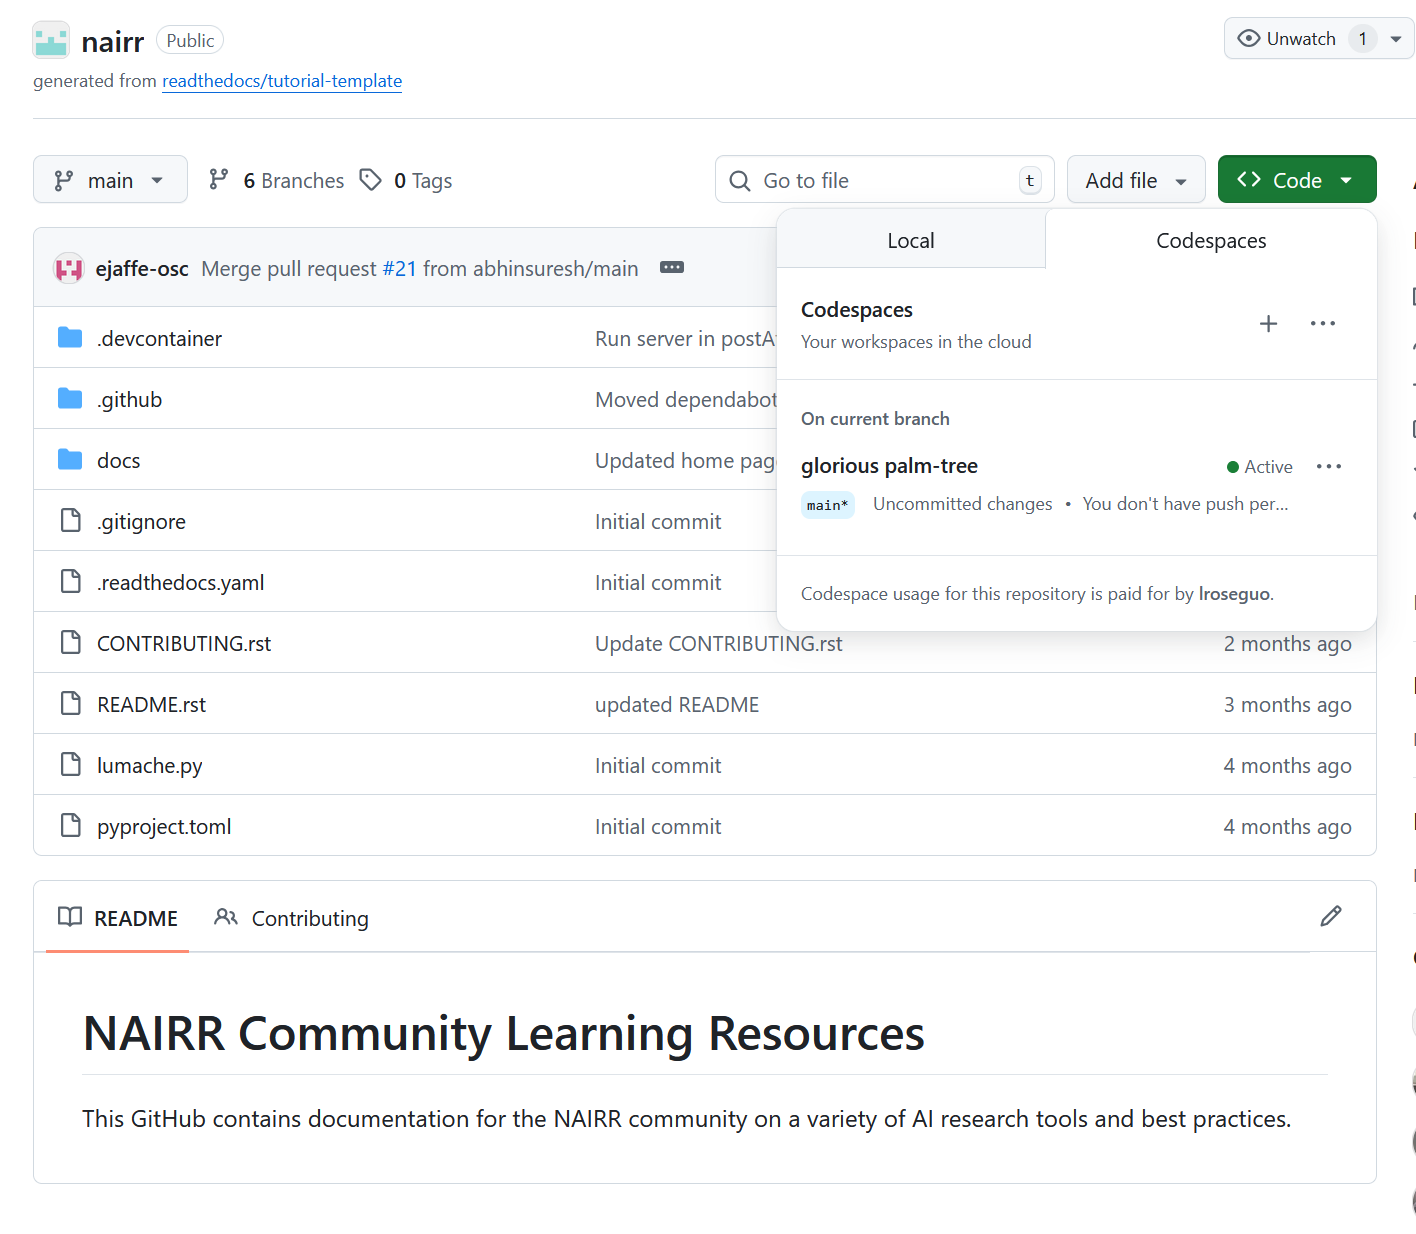Click the .github folder icon
The image size is (1416, 1234).
pos(70,399)
